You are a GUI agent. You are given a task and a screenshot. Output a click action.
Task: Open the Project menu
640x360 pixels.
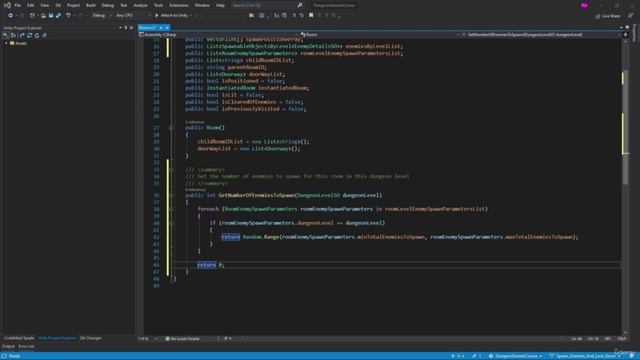click(x=73, y=5)
